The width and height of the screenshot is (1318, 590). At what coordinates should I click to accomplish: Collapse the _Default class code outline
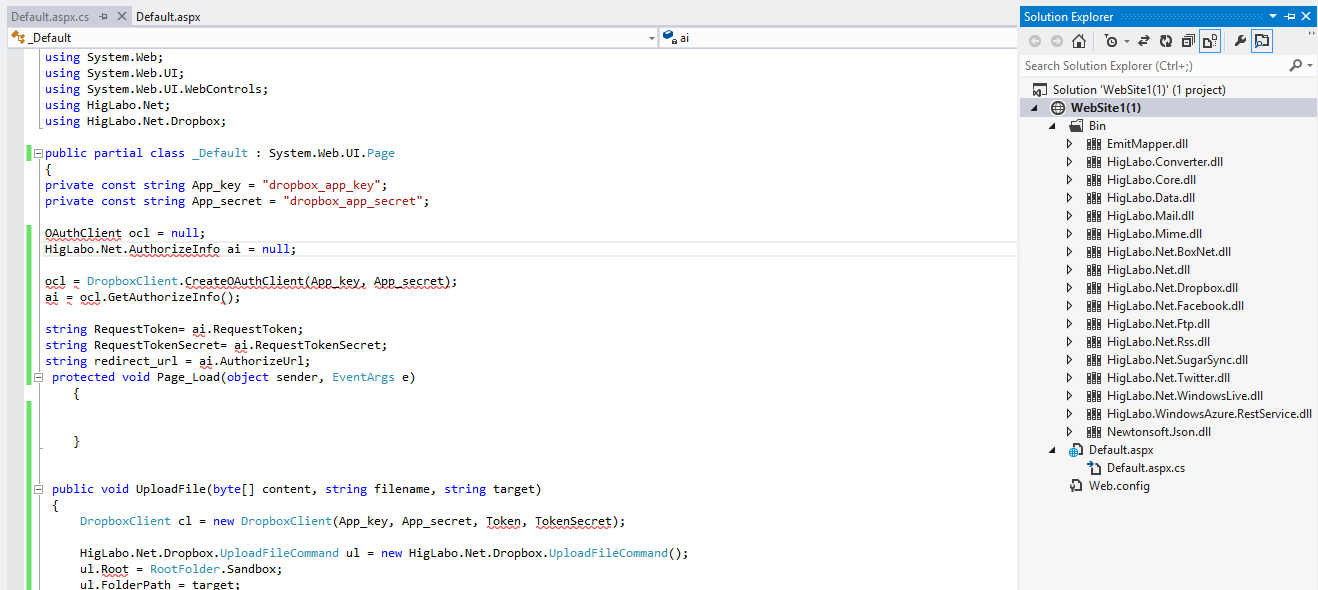point(38,154)
